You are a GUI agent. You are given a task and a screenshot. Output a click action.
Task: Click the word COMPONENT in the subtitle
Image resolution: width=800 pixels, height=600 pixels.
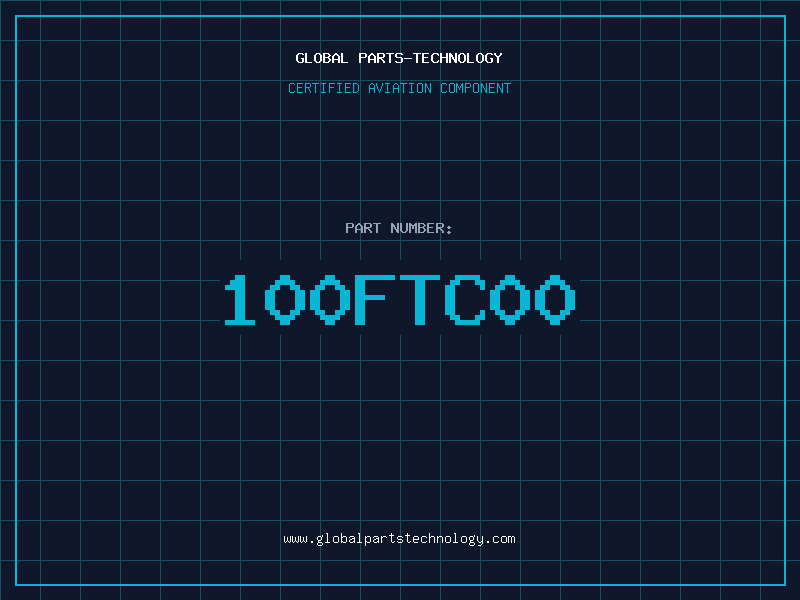tap(475, 88)
